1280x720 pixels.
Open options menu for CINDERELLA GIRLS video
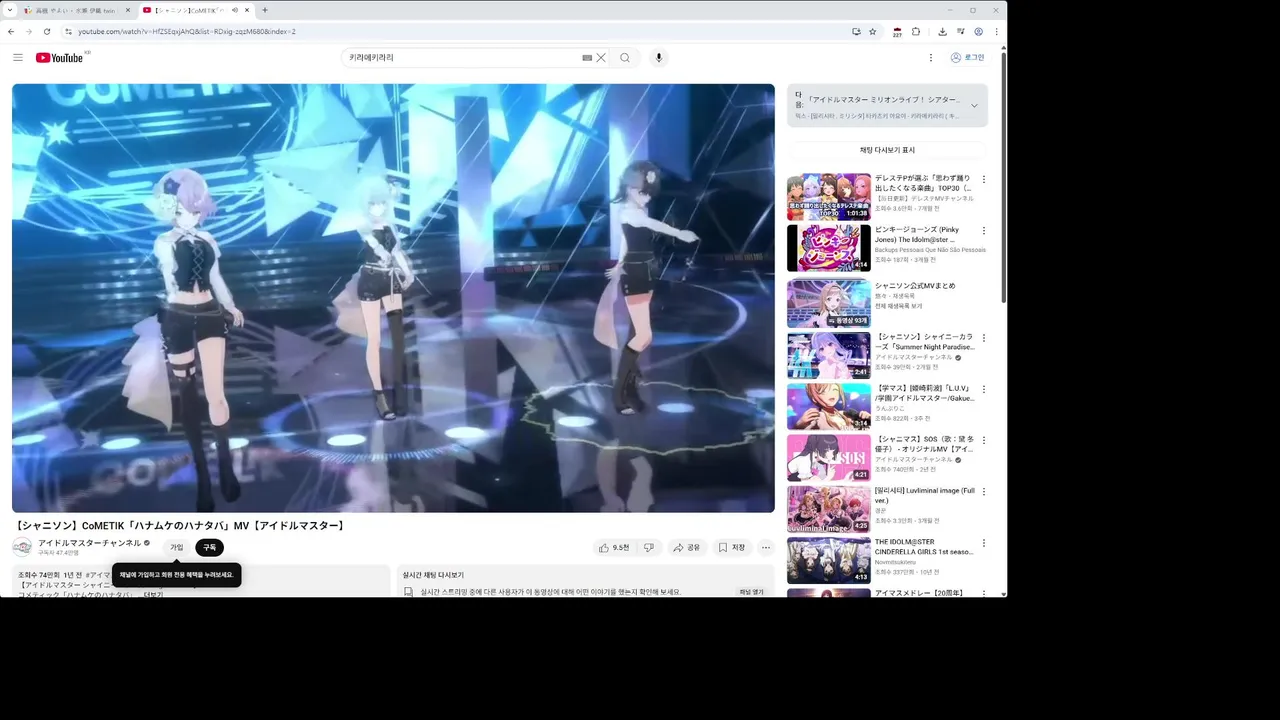(983, 544)
